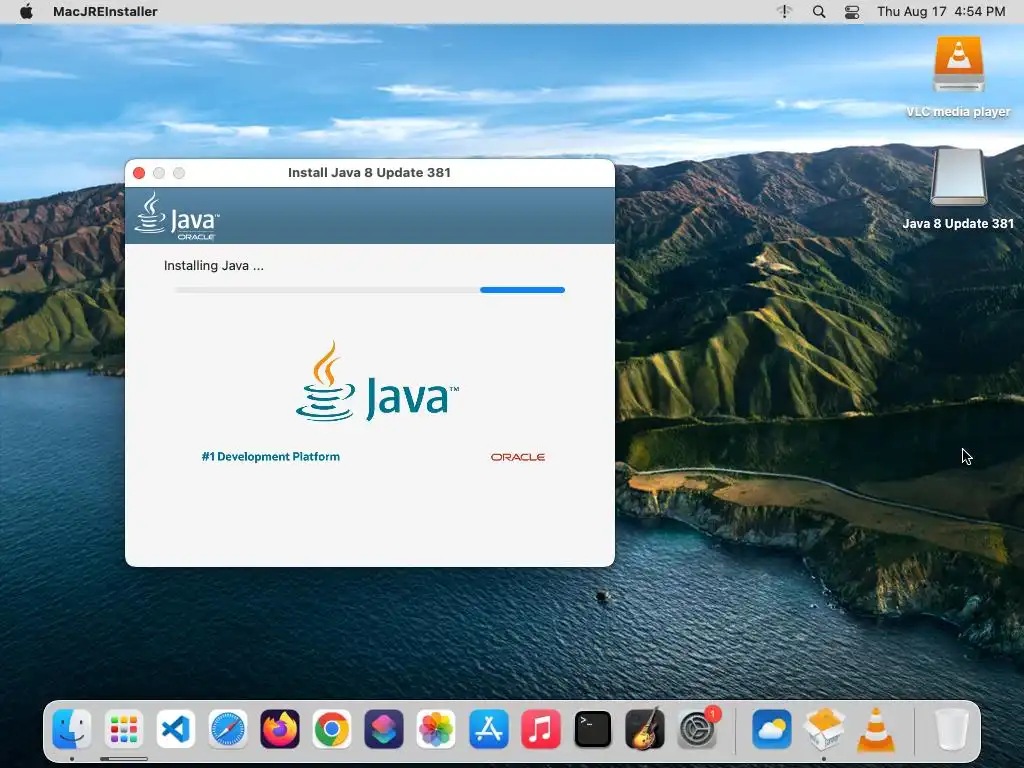Open Launchpad in the Dock
The image size is (1024, 768).
click(x=123, y=729)
